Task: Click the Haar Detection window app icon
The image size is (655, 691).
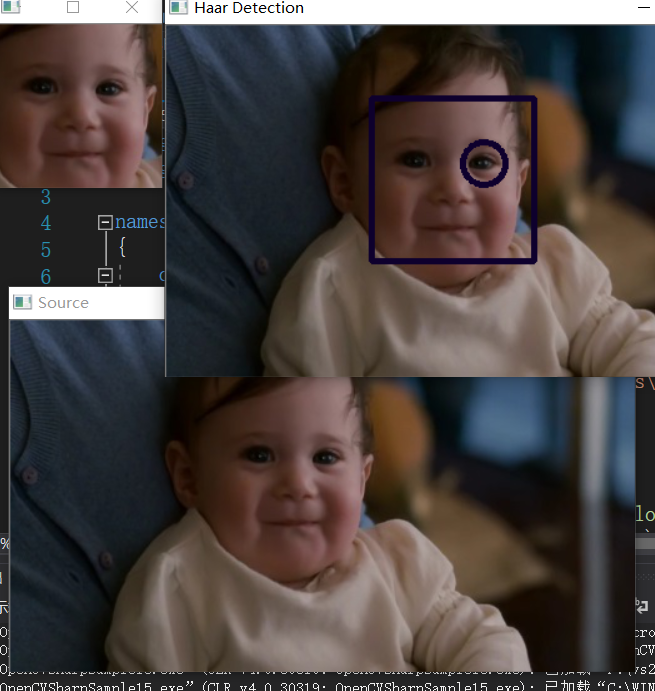Action: 179,7
